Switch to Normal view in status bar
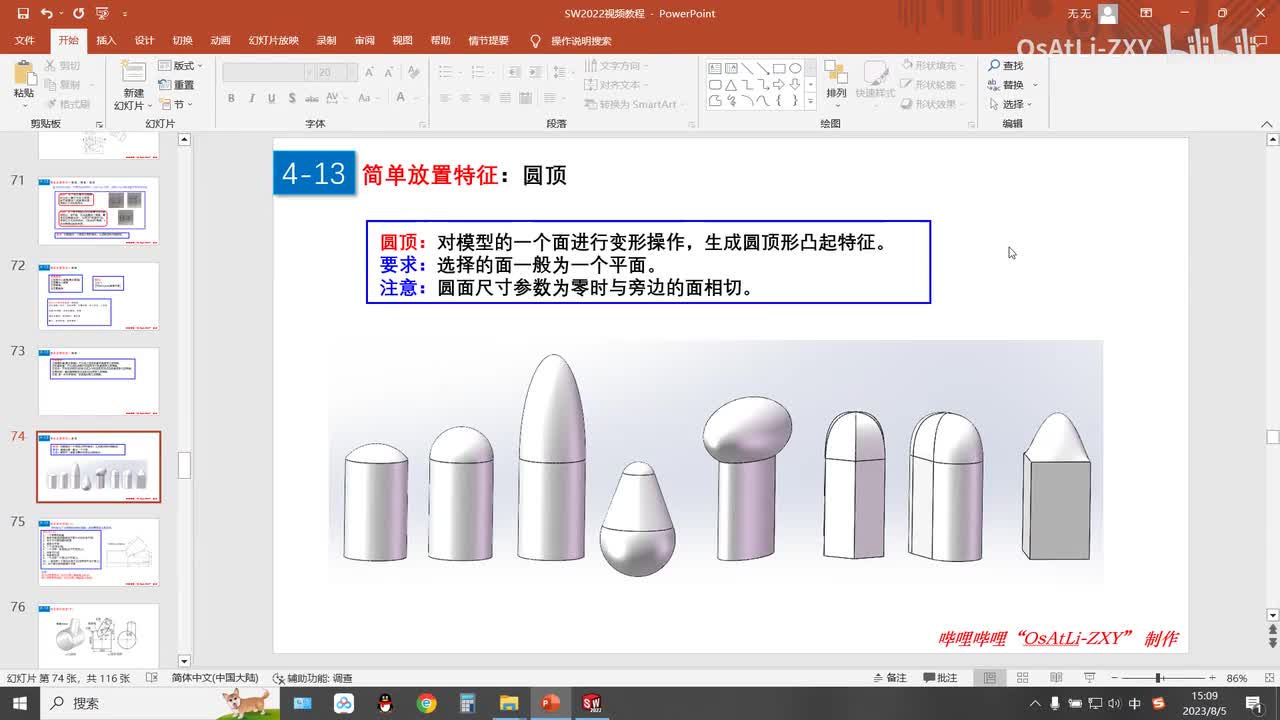This screenshot has width=1280, height=720. tap(990, 678)
